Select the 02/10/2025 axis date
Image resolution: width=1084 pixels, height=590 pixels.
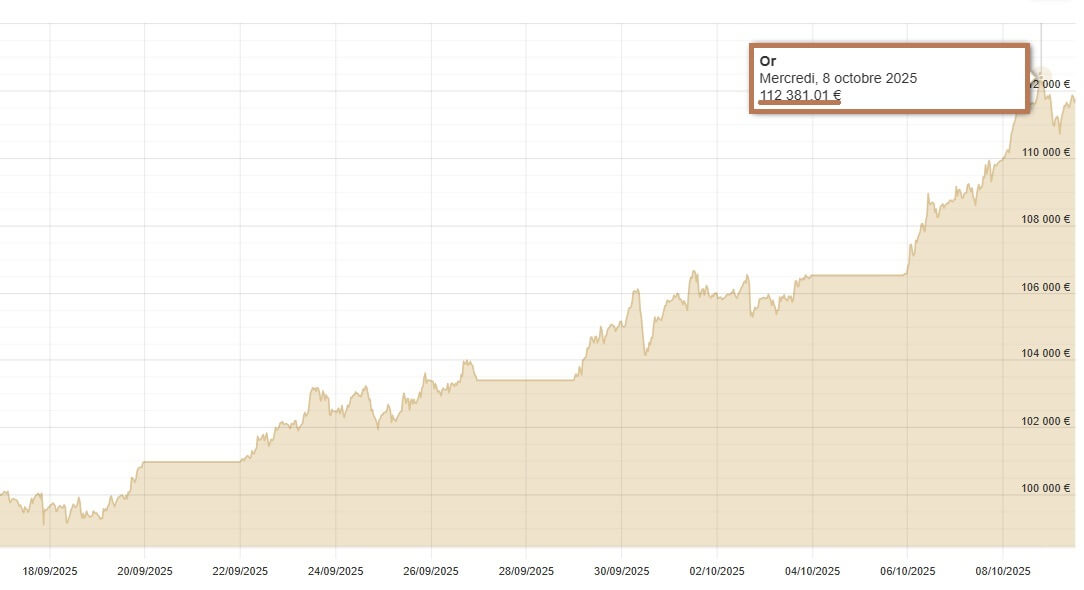click(717, 572)
